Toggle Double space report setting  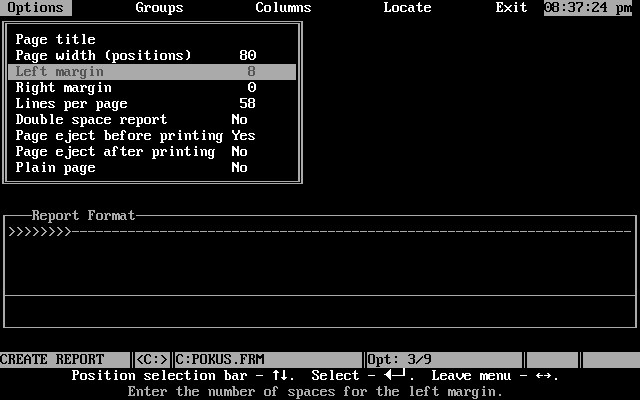pos(152,120)
